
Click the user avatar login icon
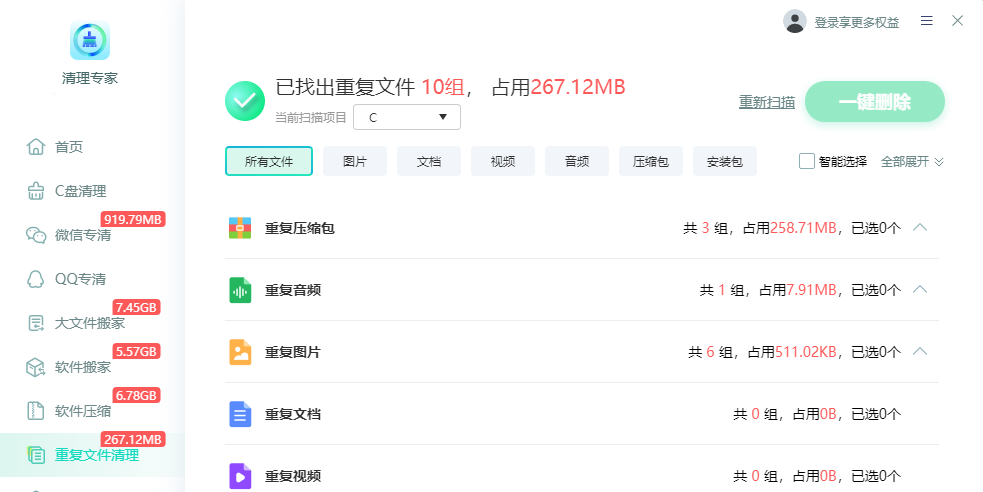[795, 21]
